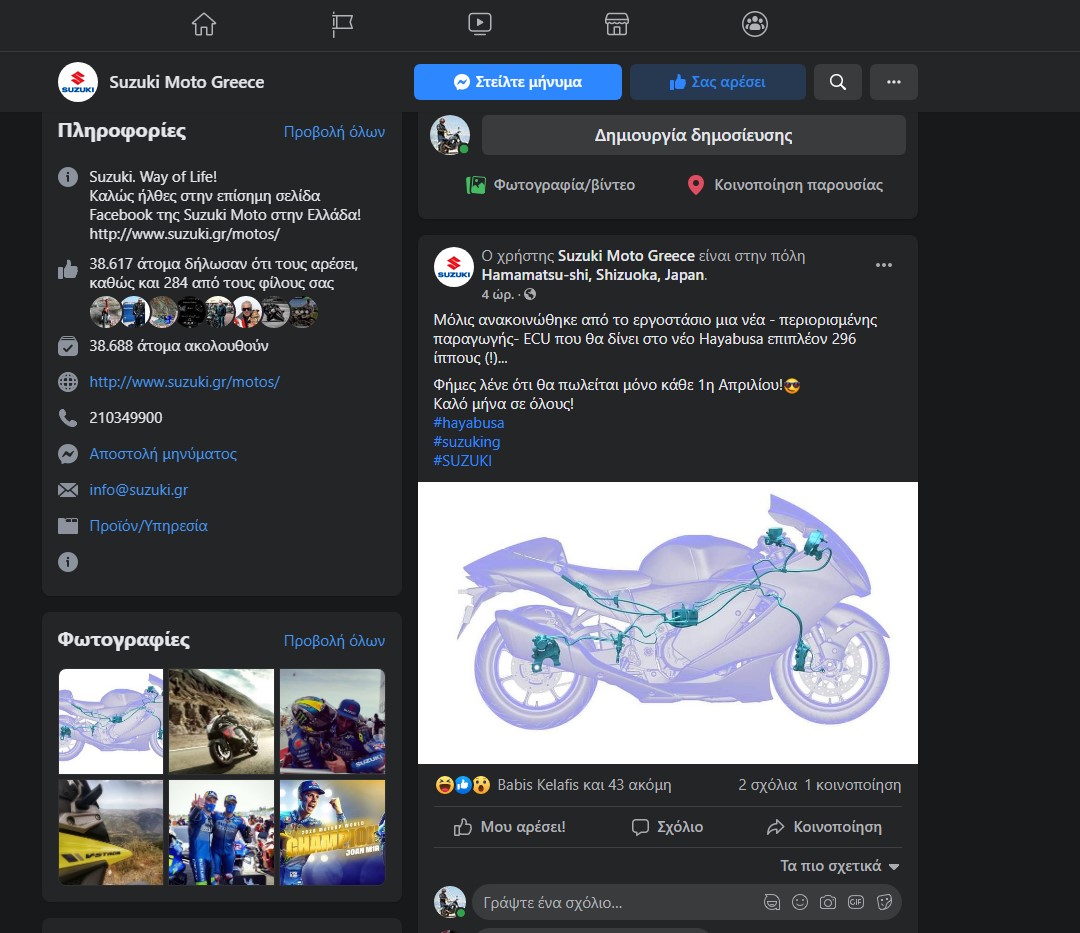Click my profile picture beside create post
This screenshot has height=933, width=1080.
tap(450, 135)
